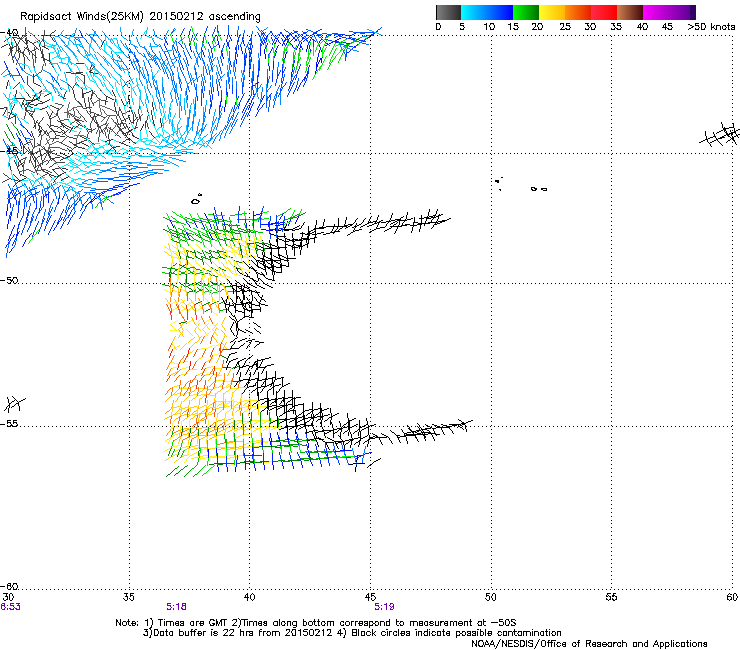Click the '>50 knots' legend label
The image size is (740, 650).
pos(711,27)
